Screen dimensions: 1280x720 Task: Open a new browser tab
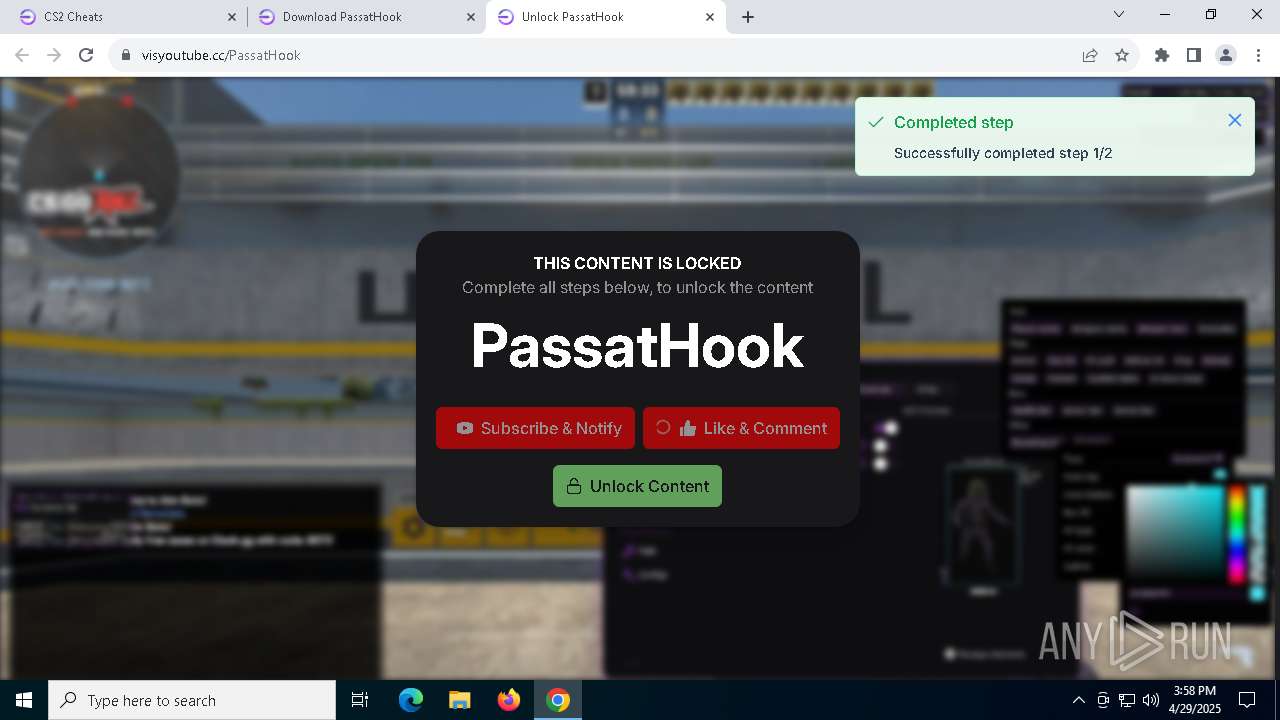click(748, 17)
